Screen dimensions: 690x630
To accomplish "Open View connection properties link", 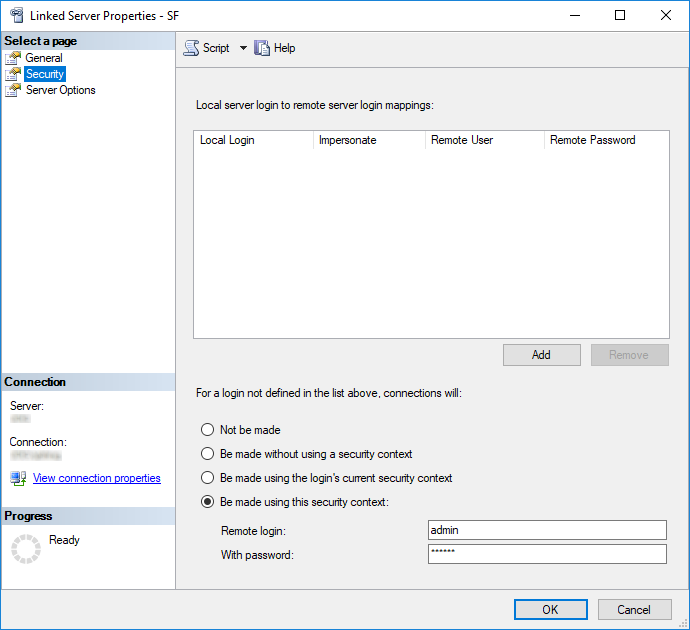I will pyautogui.click(x=97, y=478).
